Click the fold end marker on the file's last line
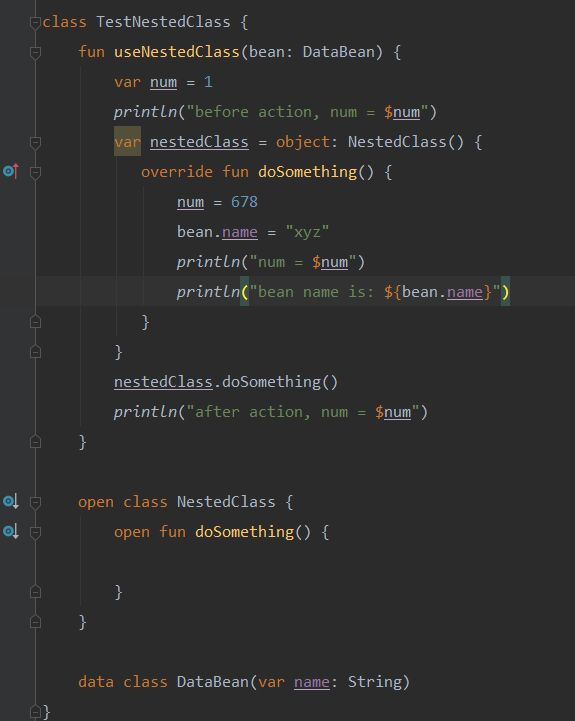The height and width of the screenshot is (721, 575). coord(35,712)
